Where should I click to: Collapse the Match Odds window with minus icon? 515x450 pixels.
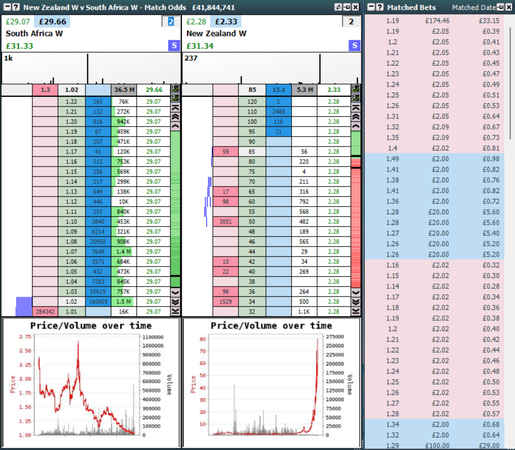coord(7,7)
